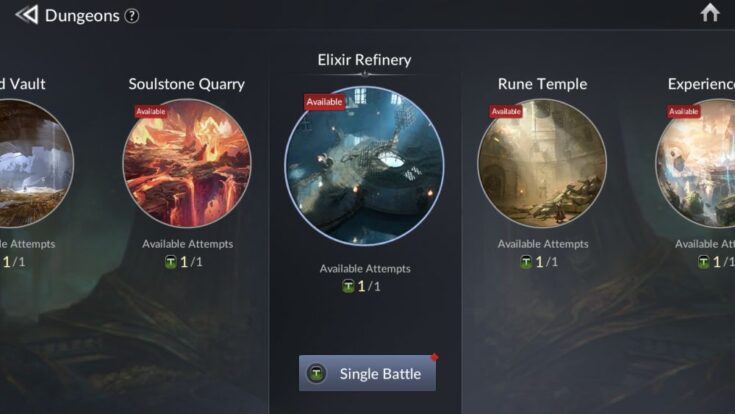Viewport: 735px width, 414px height.
Task: Click the ticket icon under Elixir Refinery
Action: tap(348, 286)
